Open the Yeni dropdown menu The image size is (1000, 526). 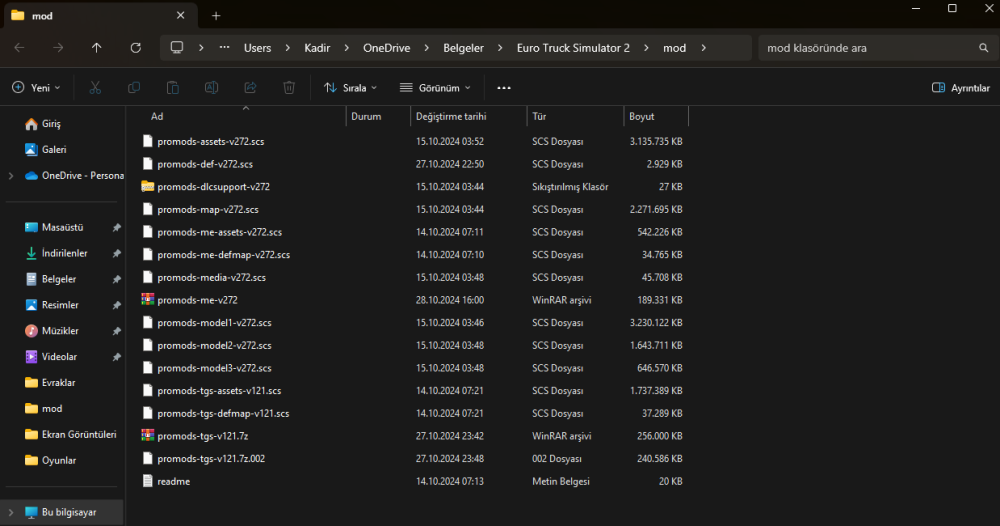click(x=36, y=88)
